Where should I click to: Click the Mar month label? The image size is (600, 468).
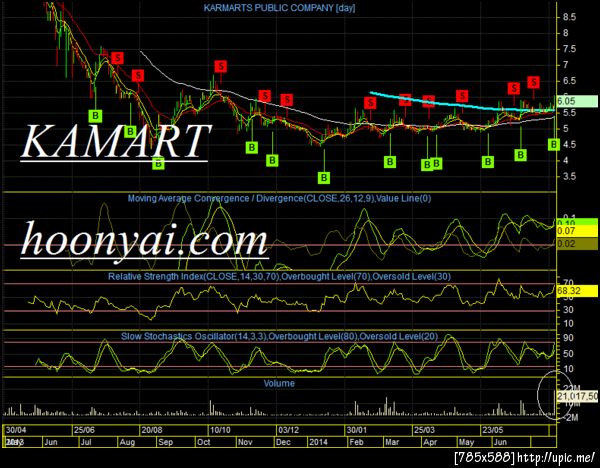click(392, 442)
